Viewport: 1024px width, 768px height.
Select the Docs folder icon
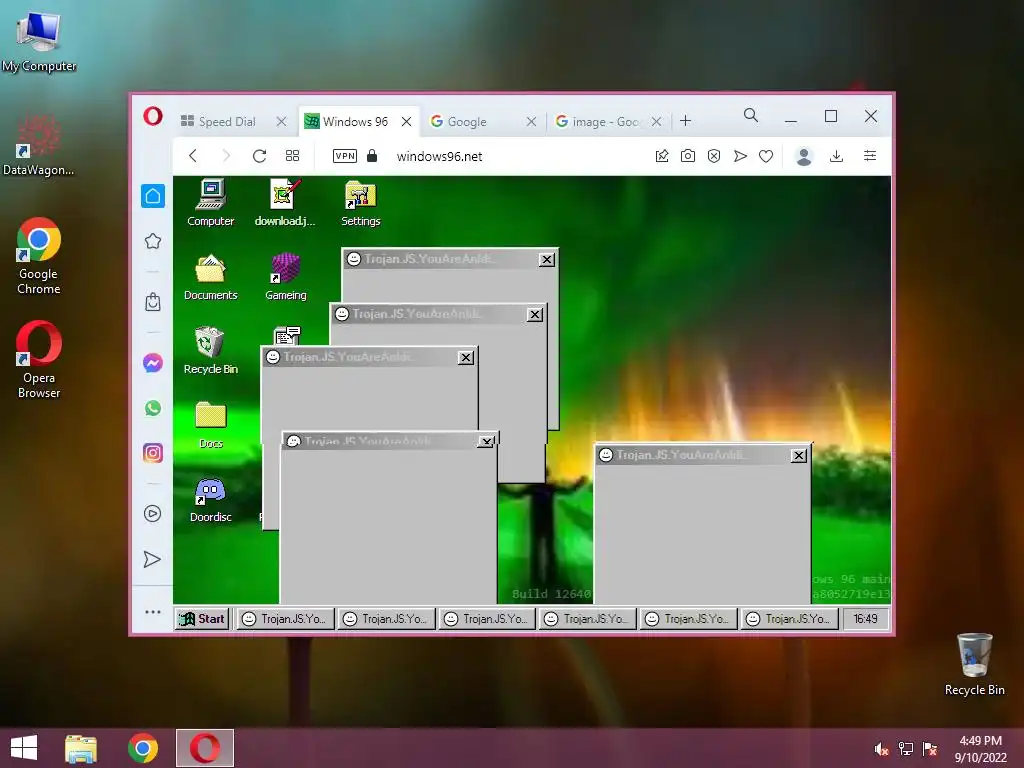click(x=210, y=425)
